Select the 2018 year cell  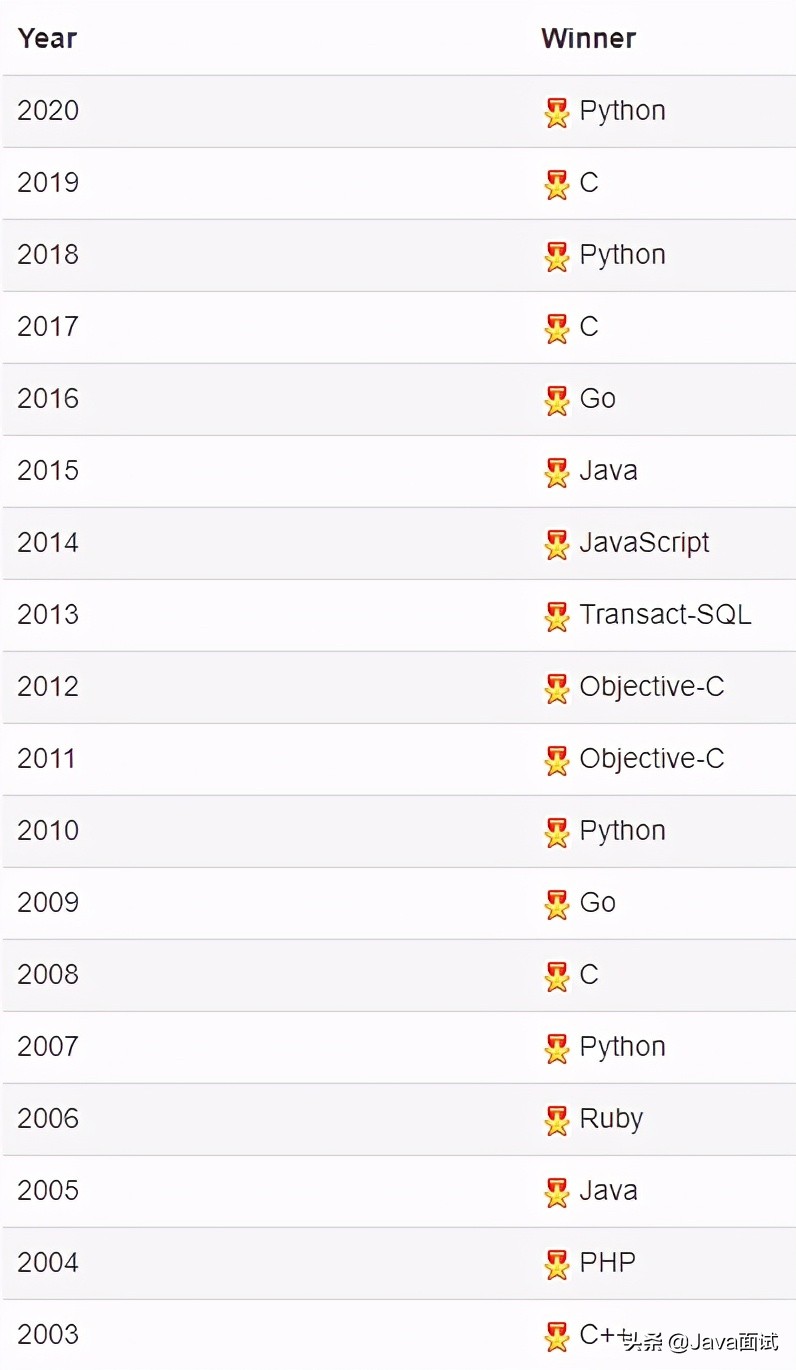48,254
